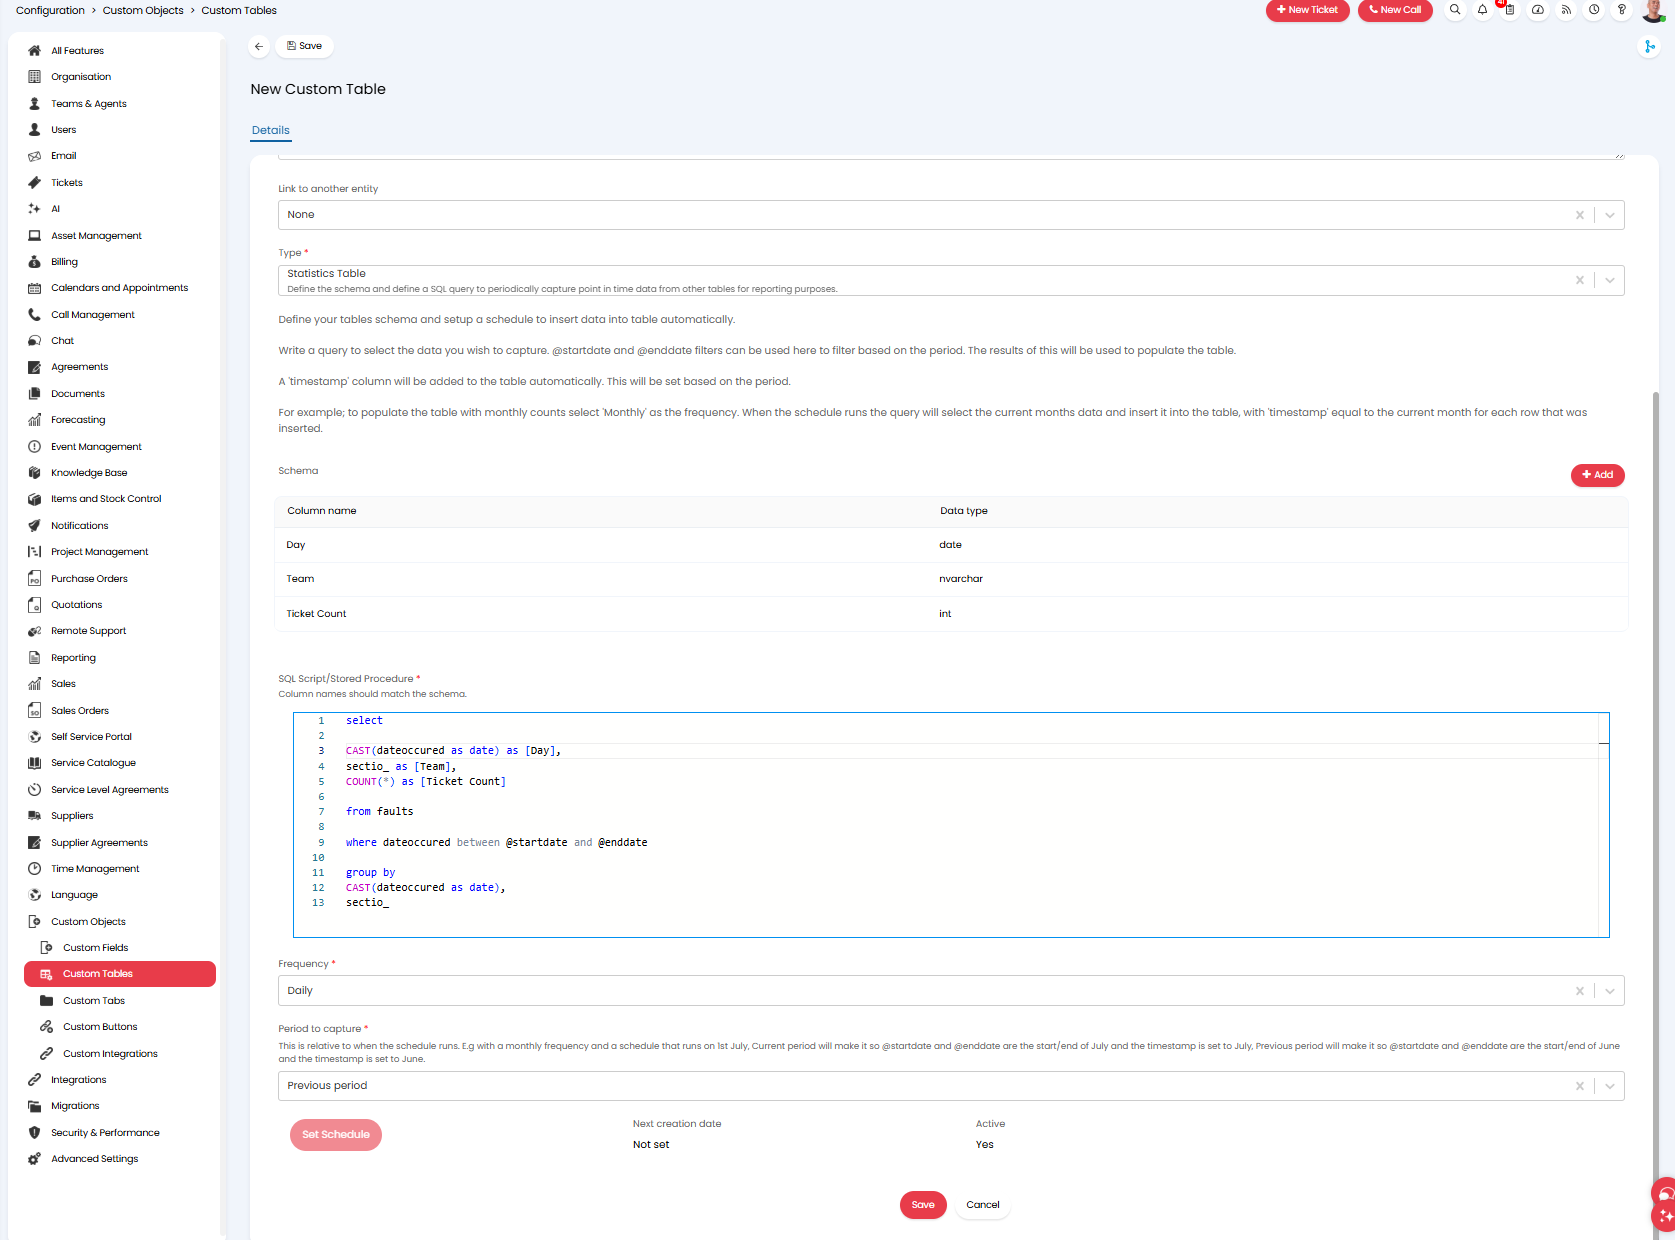Click the help question mark icon
Screen dimensions: 1675x1240
pyautogui.click(x=1622, y=10)
